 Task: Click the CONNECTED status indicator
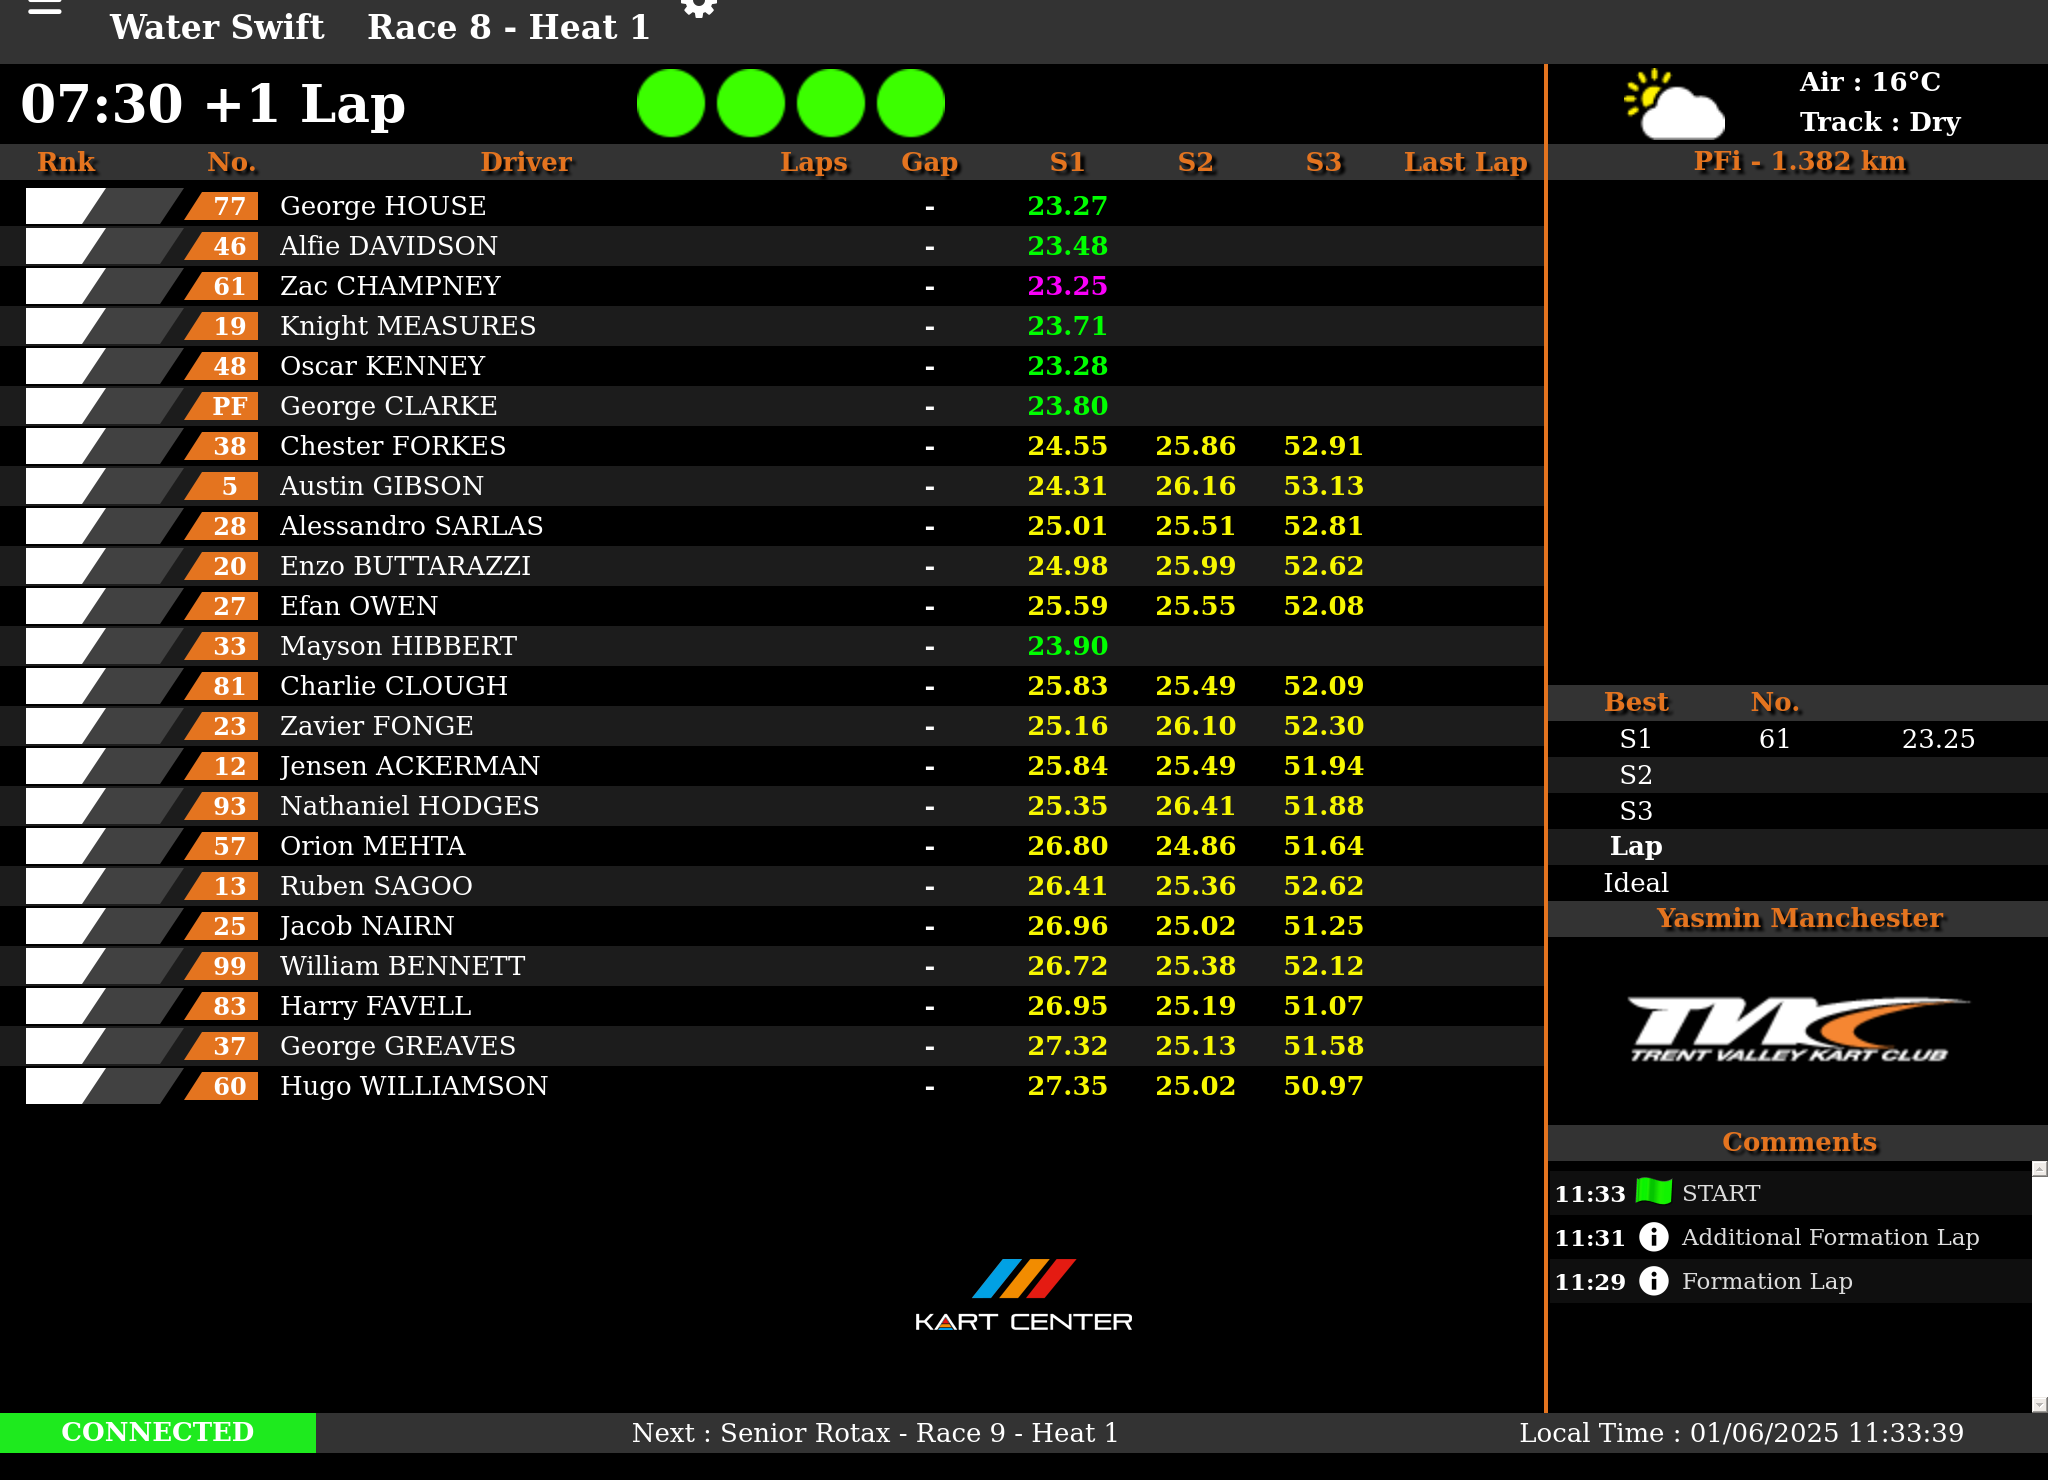pos(158,1432)
